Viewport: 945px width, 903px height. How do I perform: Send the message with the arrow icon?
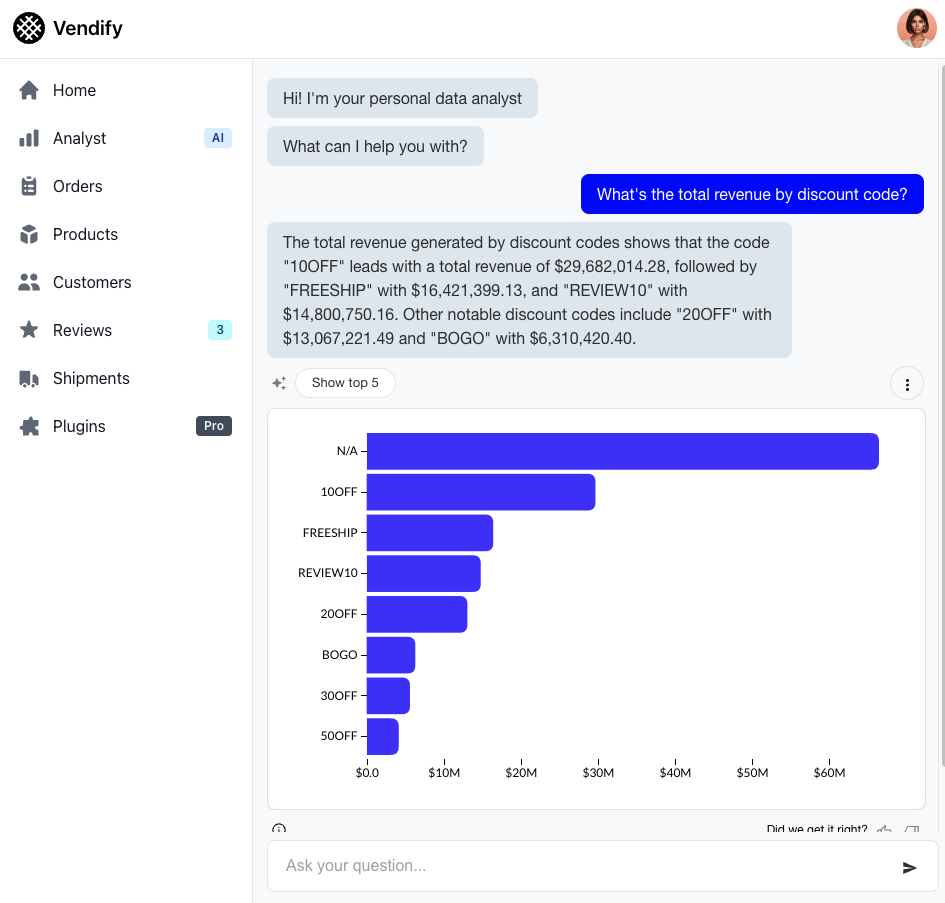click(x=909, y=867)
